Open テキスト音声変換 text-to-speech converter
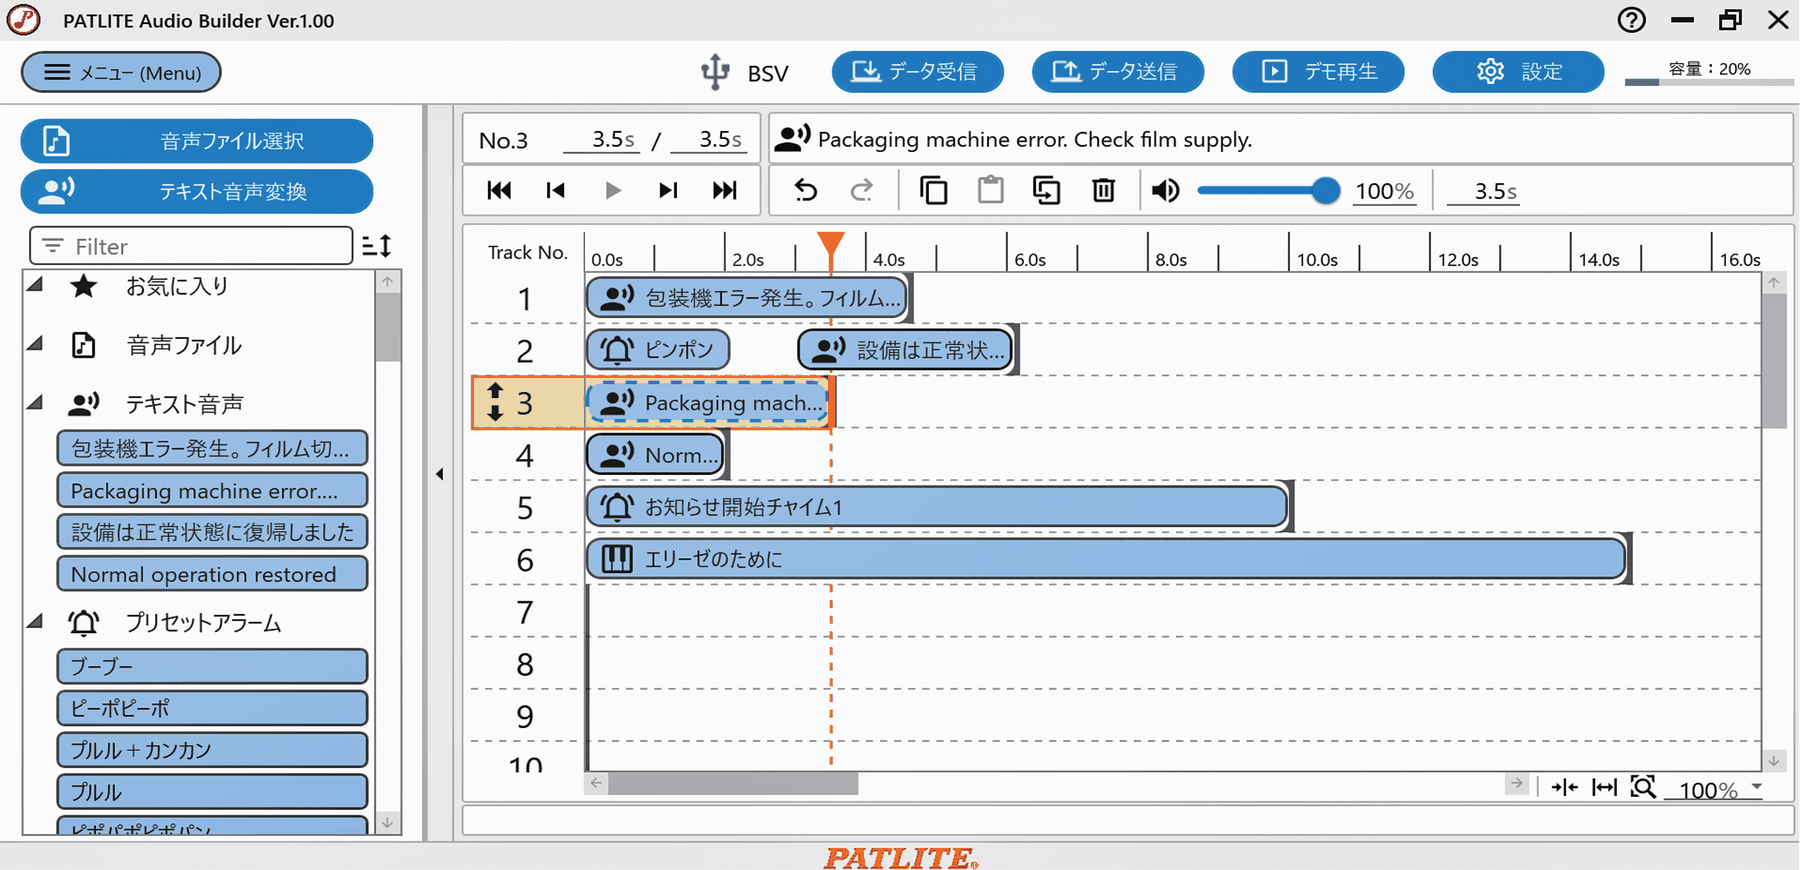1800x870 pixels. tap(197, 191)
